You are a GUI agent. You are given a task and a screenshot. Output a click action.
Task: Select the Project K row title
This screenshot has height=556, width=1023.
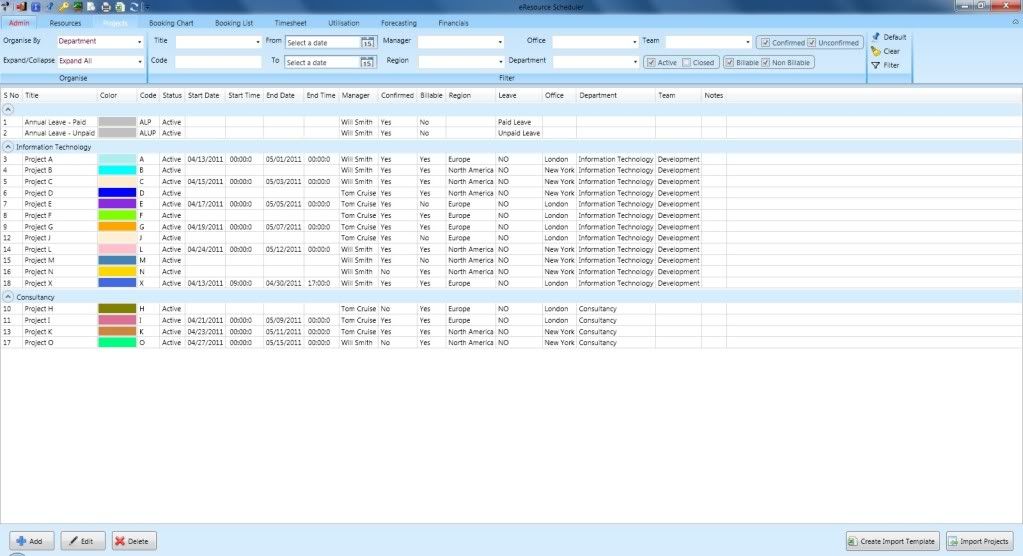point(38,332)
